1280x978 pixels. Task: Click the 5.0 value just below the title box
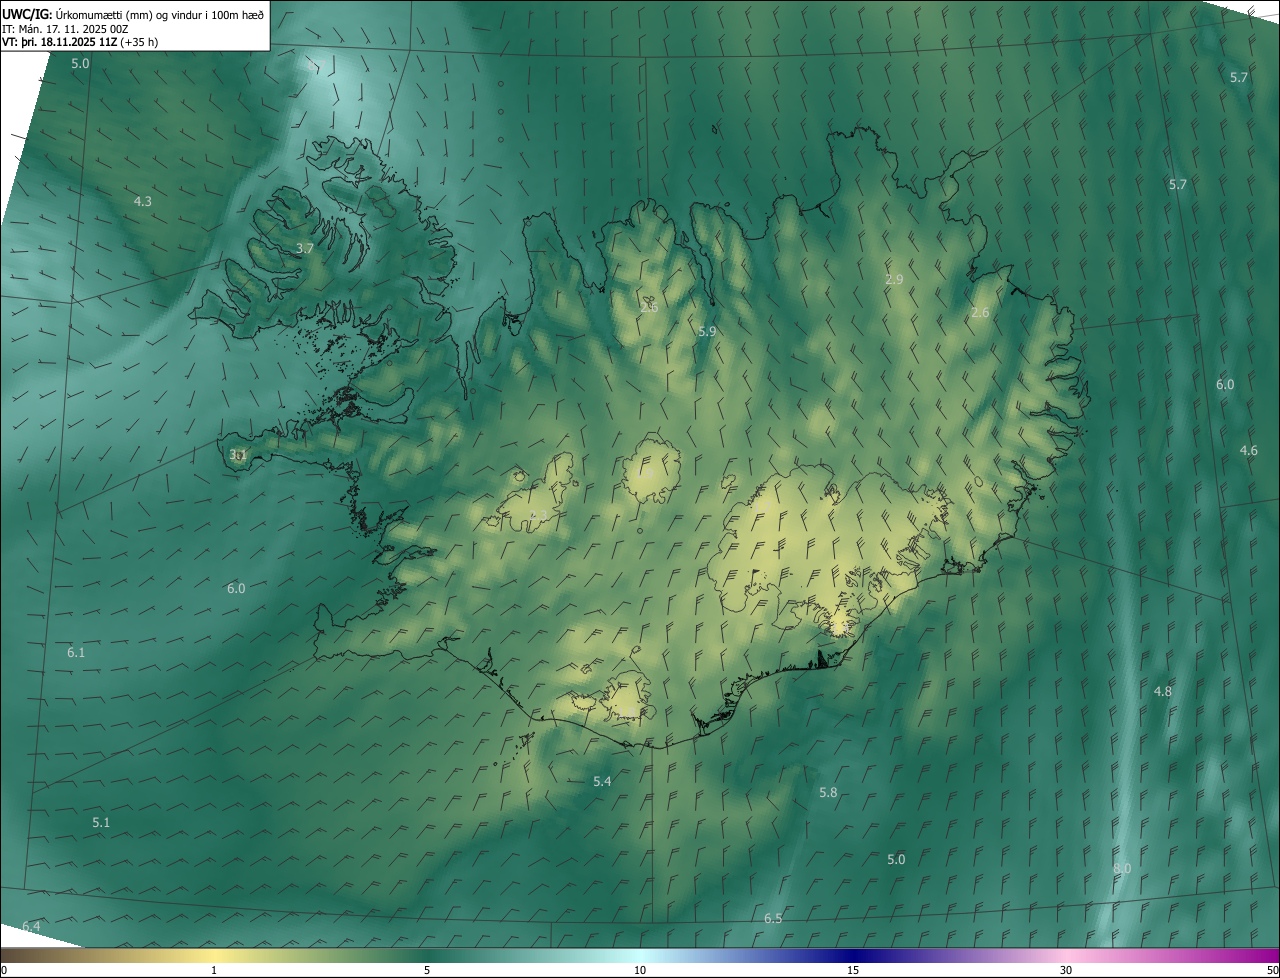[80, 63]
